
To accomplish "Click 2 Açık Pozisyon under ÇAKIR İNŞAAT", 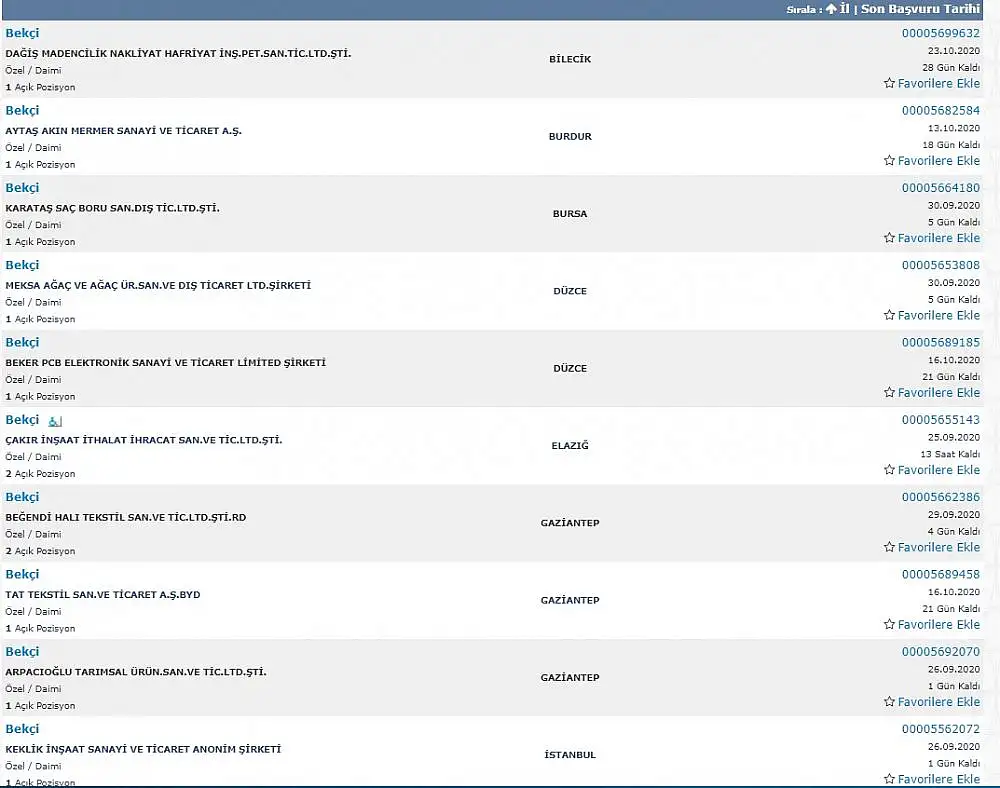I will coord(40,474).
